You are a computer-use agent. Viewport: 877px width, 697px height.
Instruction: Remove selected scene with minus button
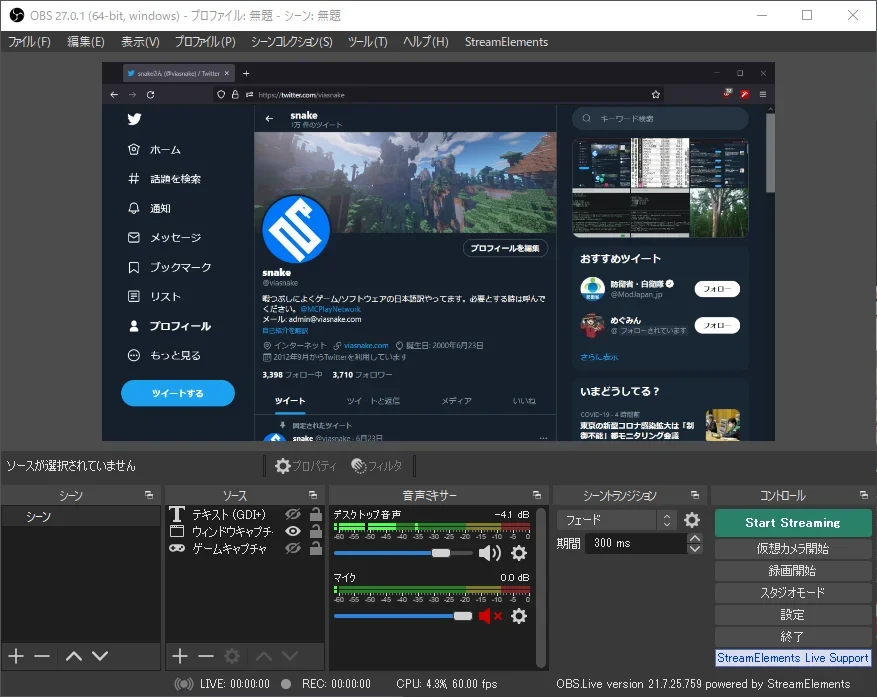42,656
